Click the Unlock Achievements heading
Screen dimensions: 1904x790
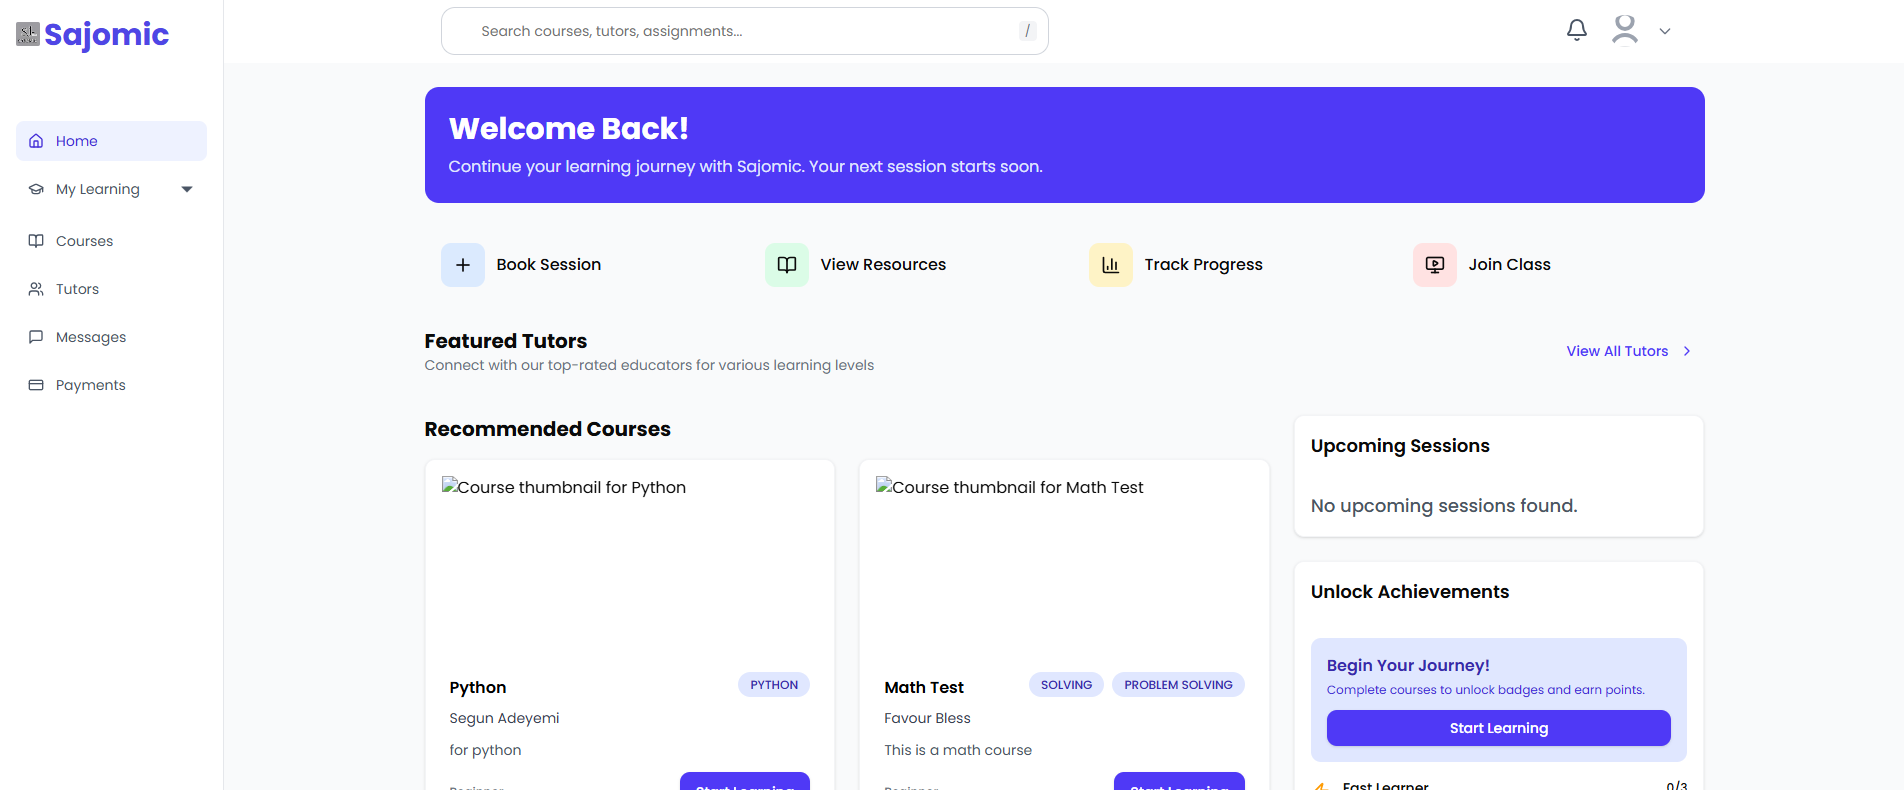click(1410, 592)
